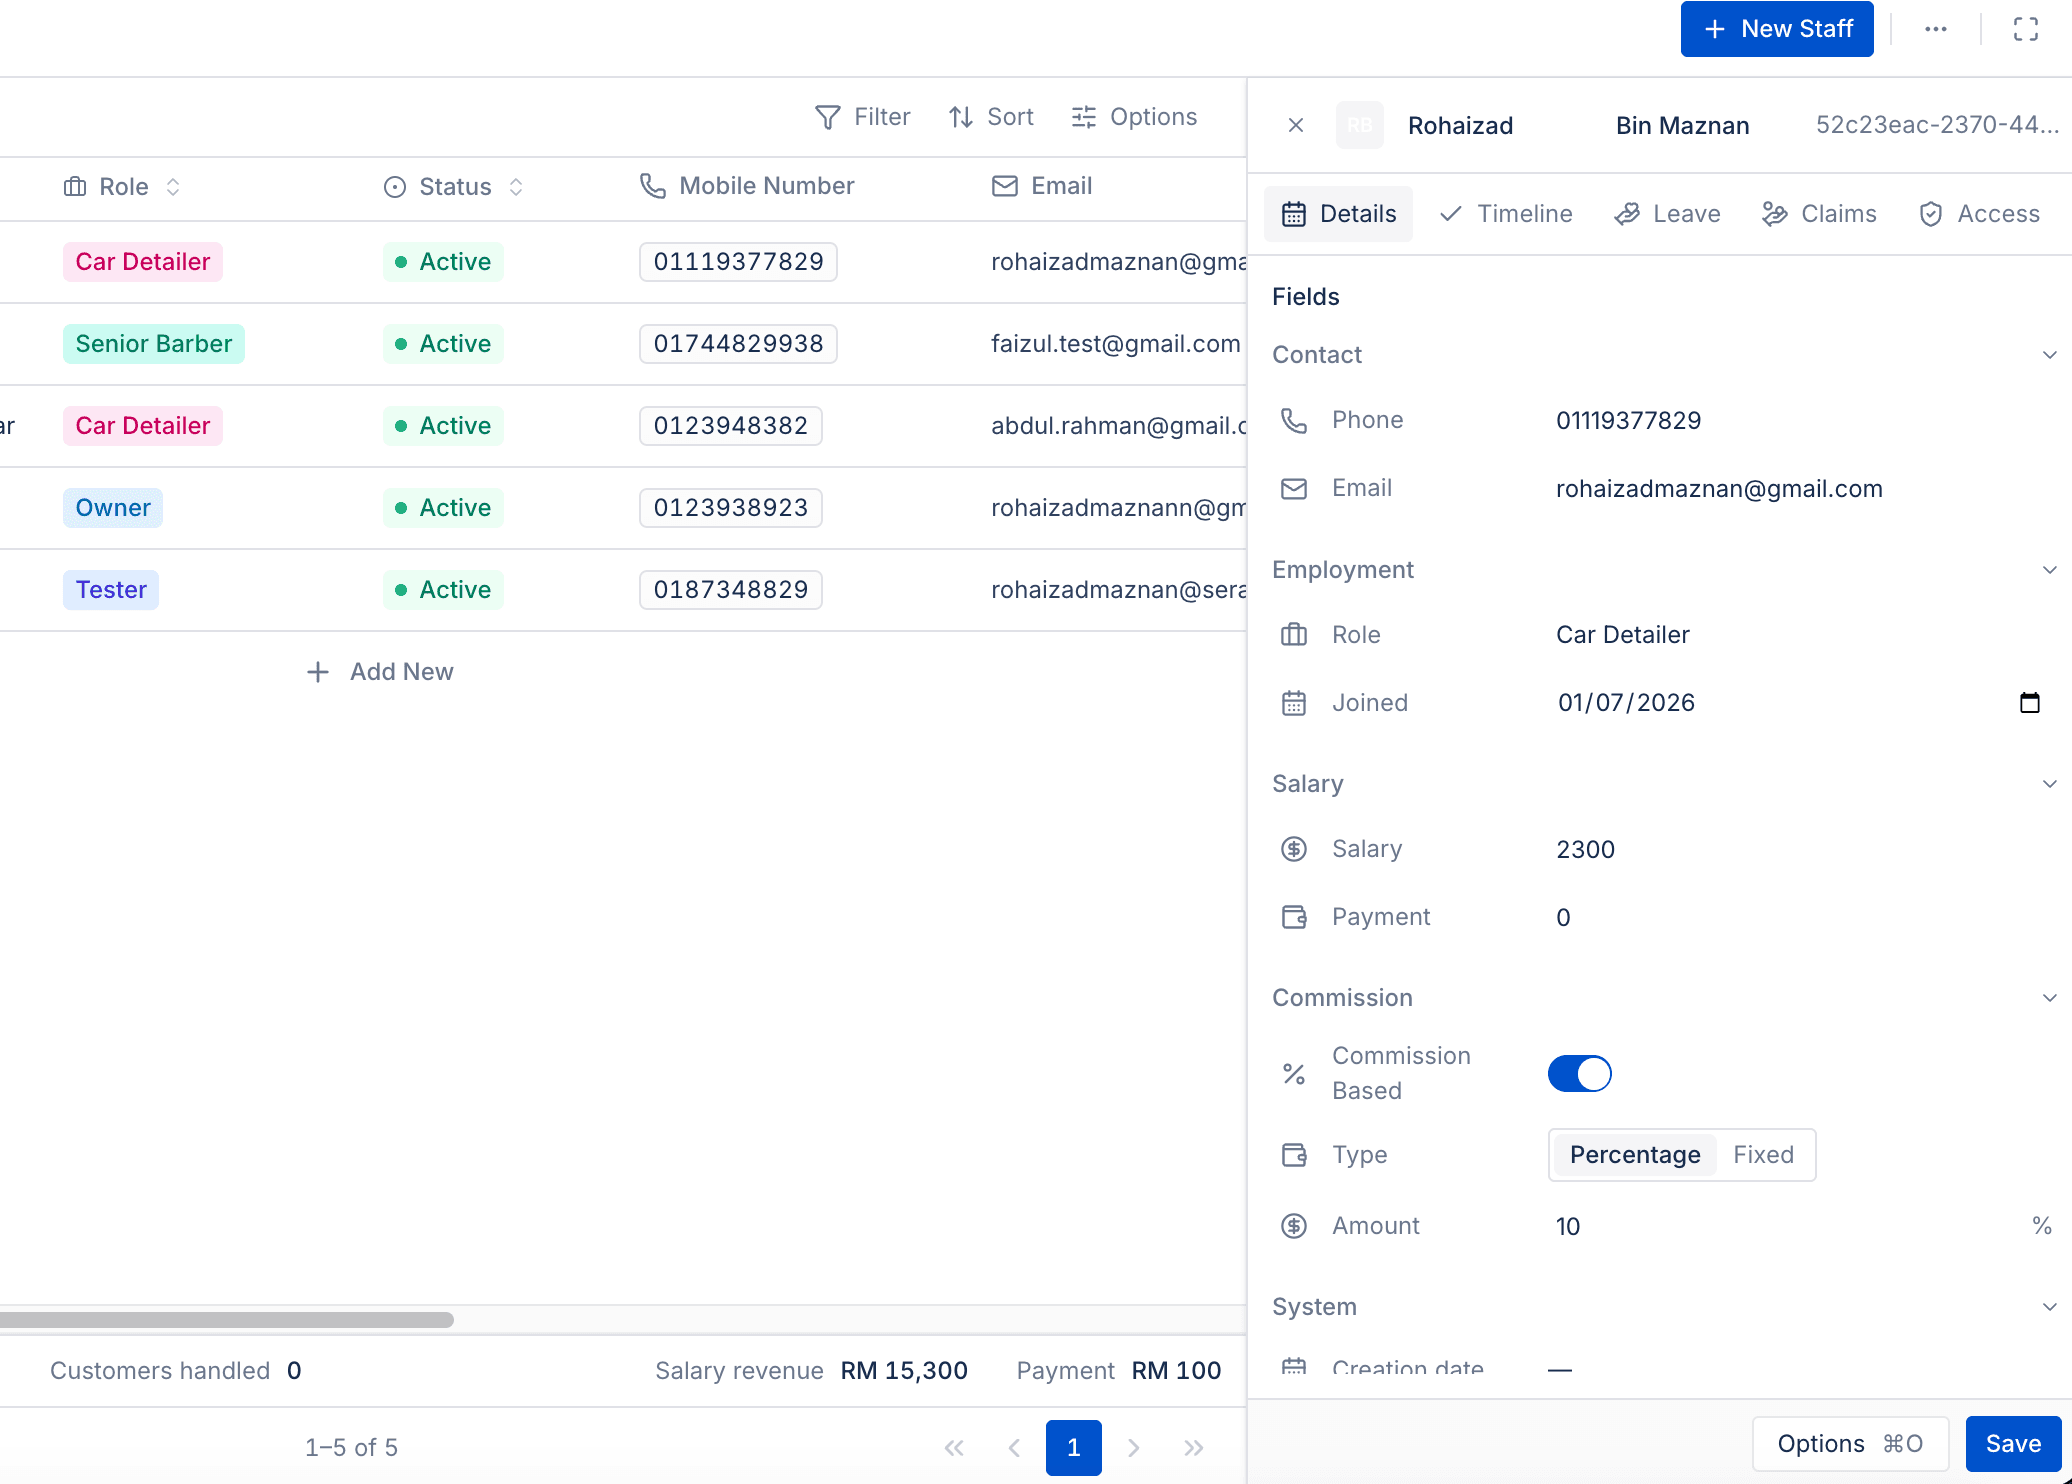The image size is (2072, 1484).
Task: Click mobile number 01744829938
Action: (738, 344)
